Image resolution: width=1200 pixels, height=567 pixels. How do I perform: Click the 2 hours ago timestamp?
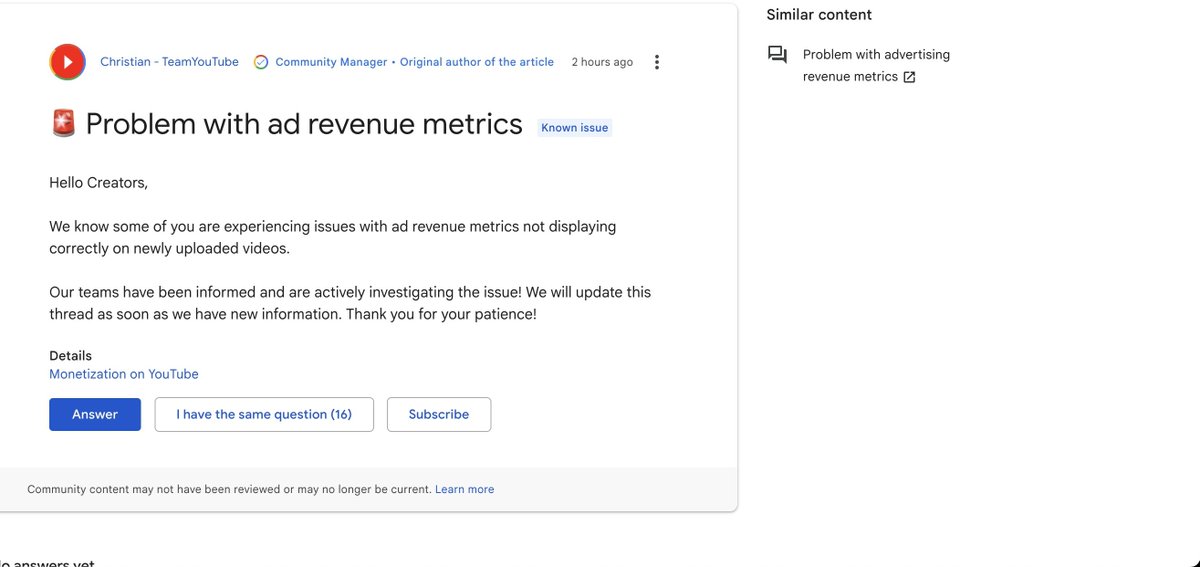click(x=602, y=62)
